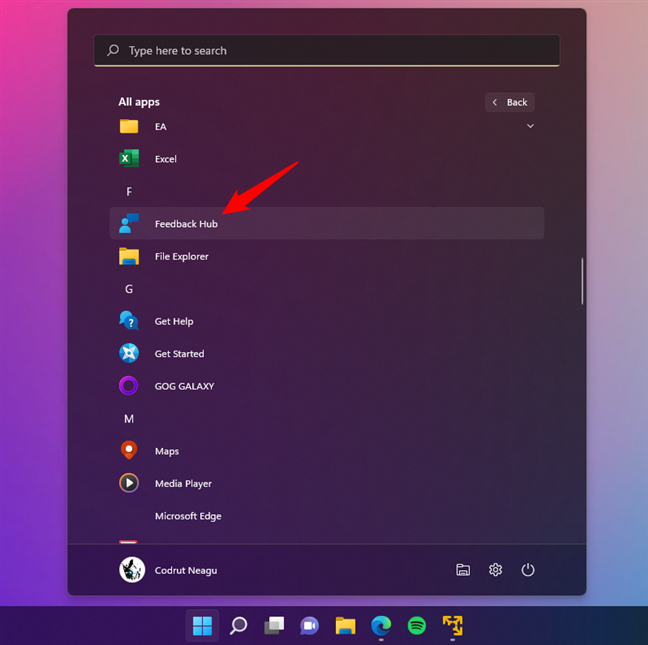Open Task View from taskbar
648x645 pixels.
click(x=274, y=626)
